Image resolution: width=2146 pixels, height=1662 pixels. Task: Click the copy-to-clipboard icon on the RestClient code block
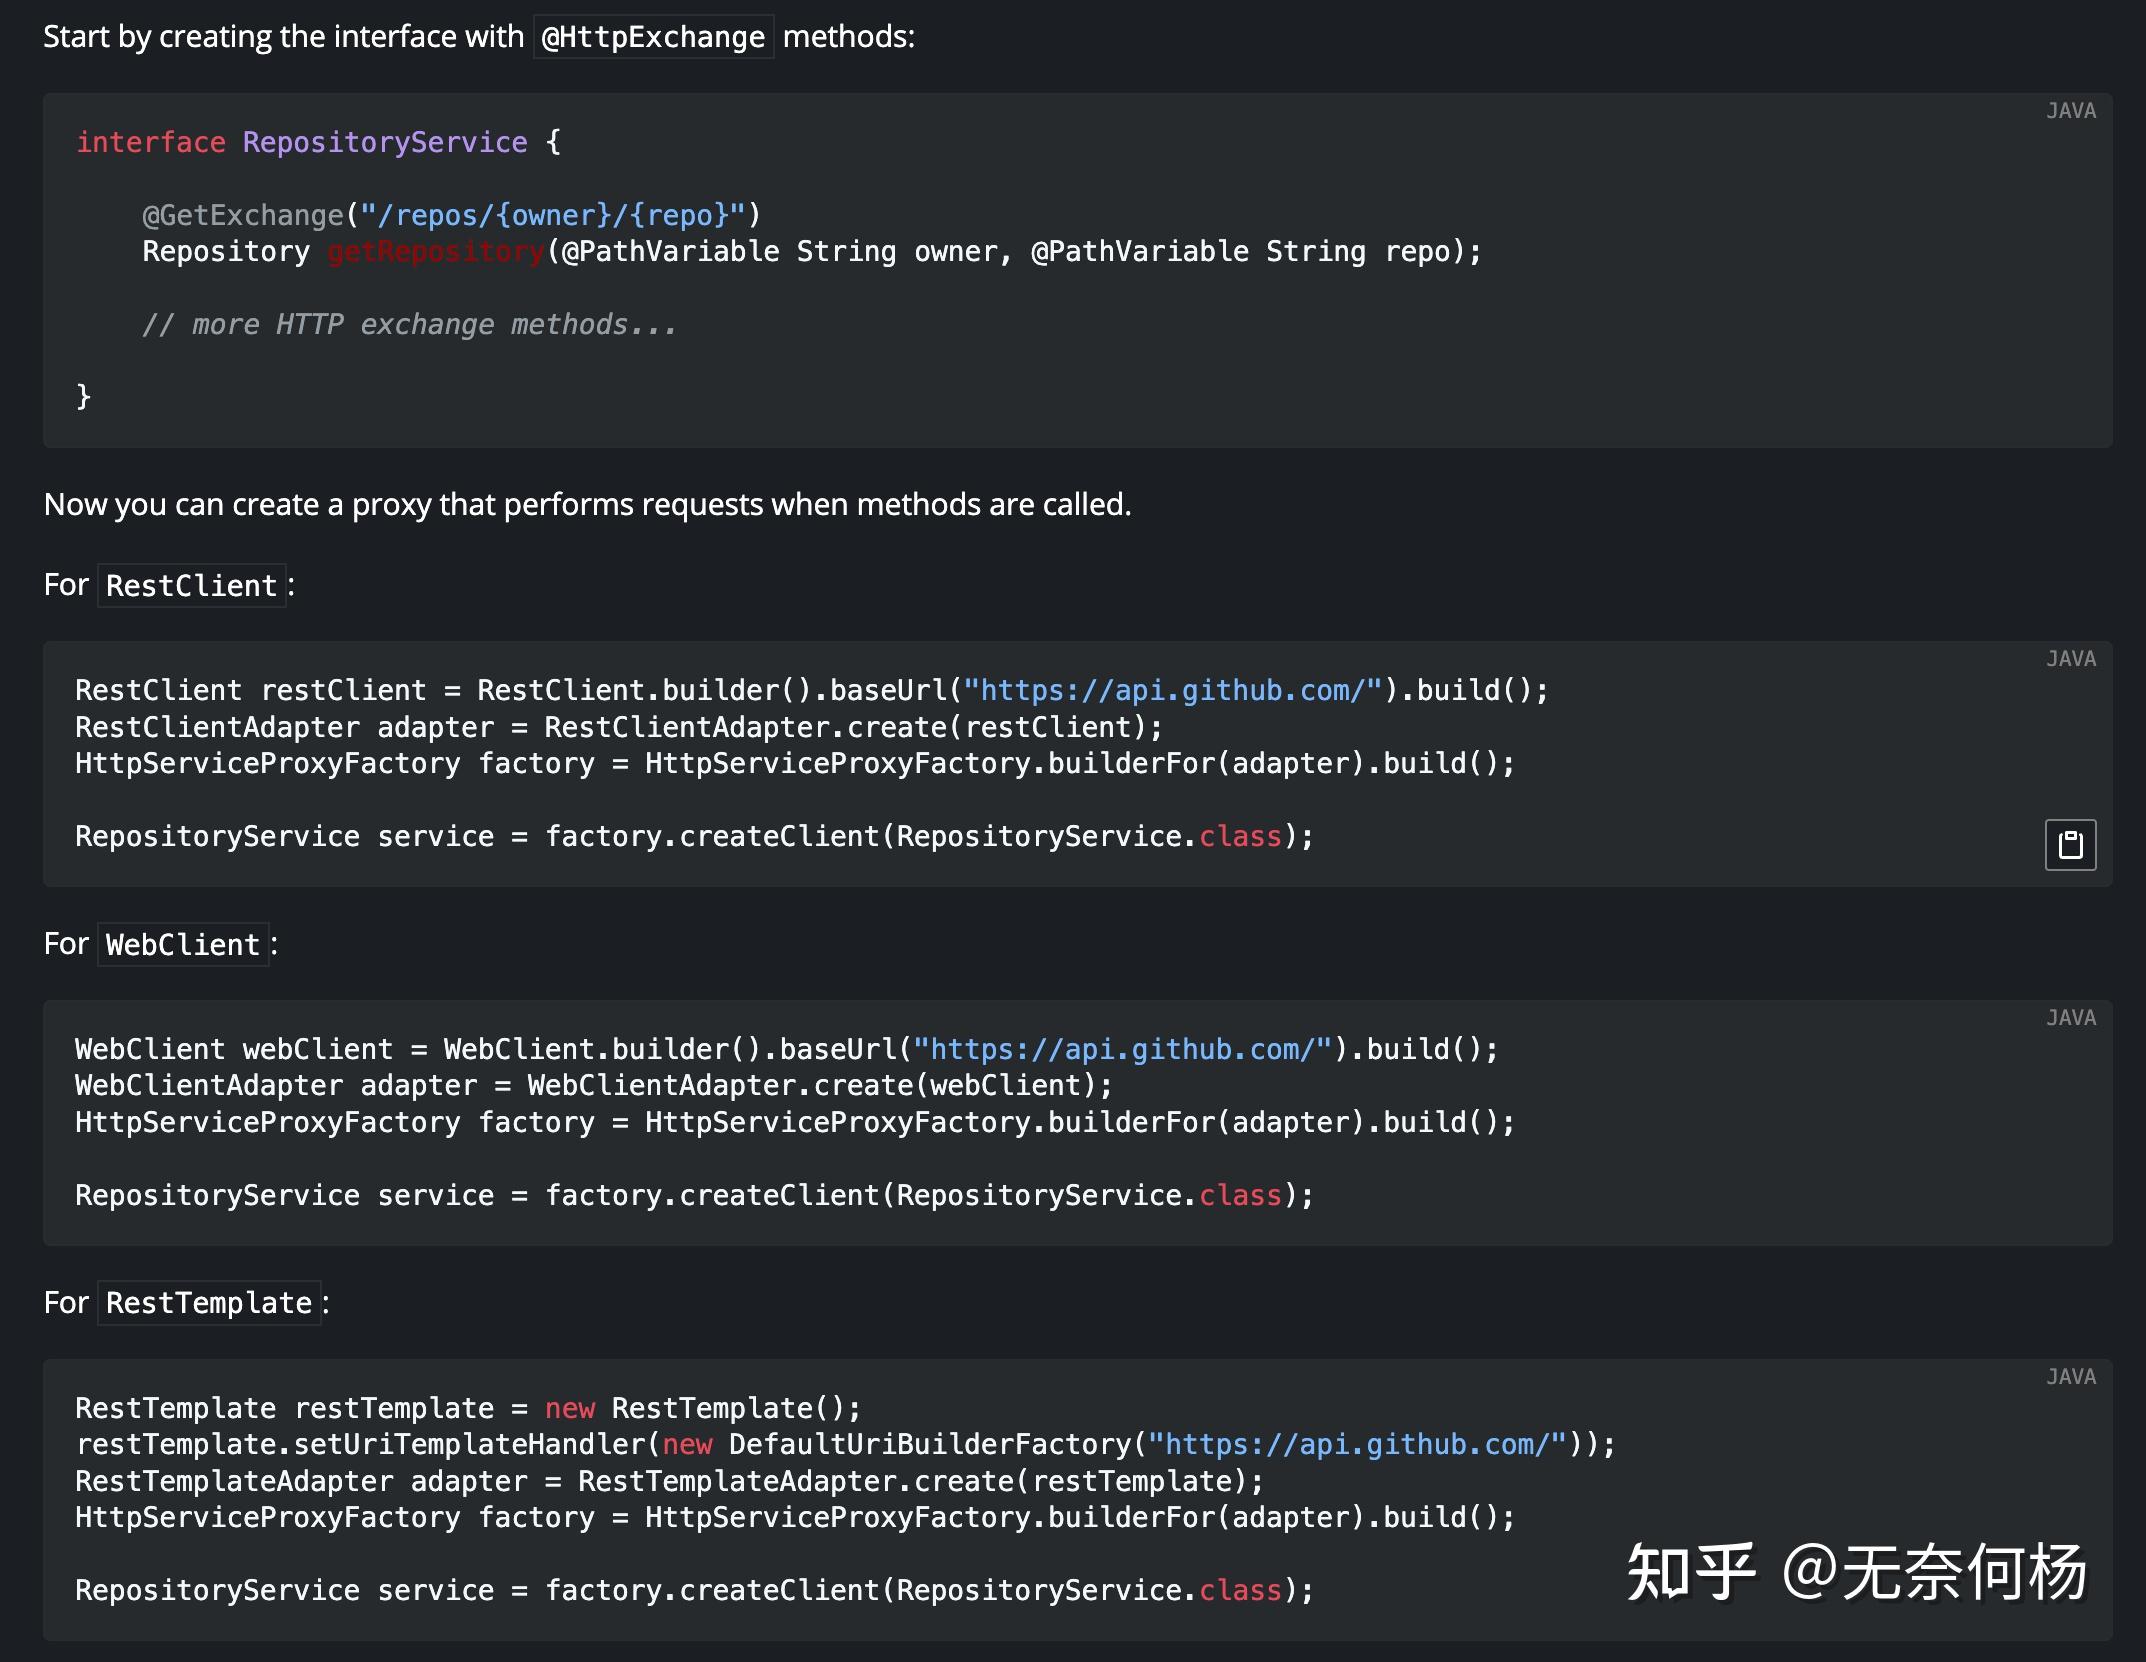[2069, 845]
